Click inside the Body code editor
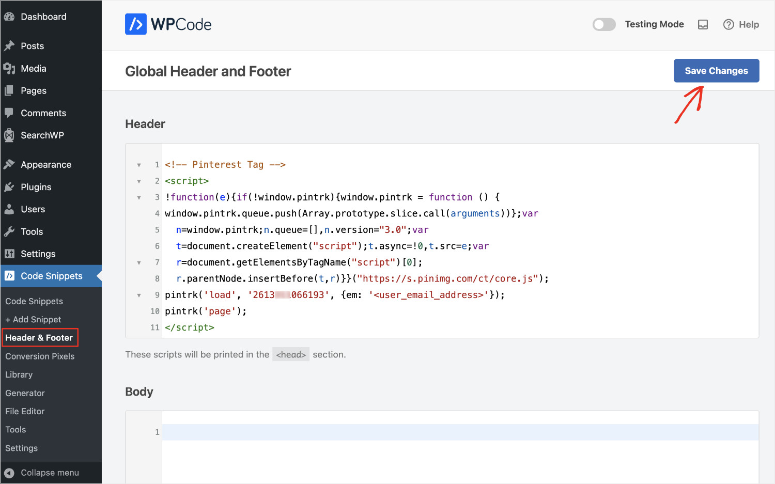Screen dimensions: 775x484 click(450, 432)
